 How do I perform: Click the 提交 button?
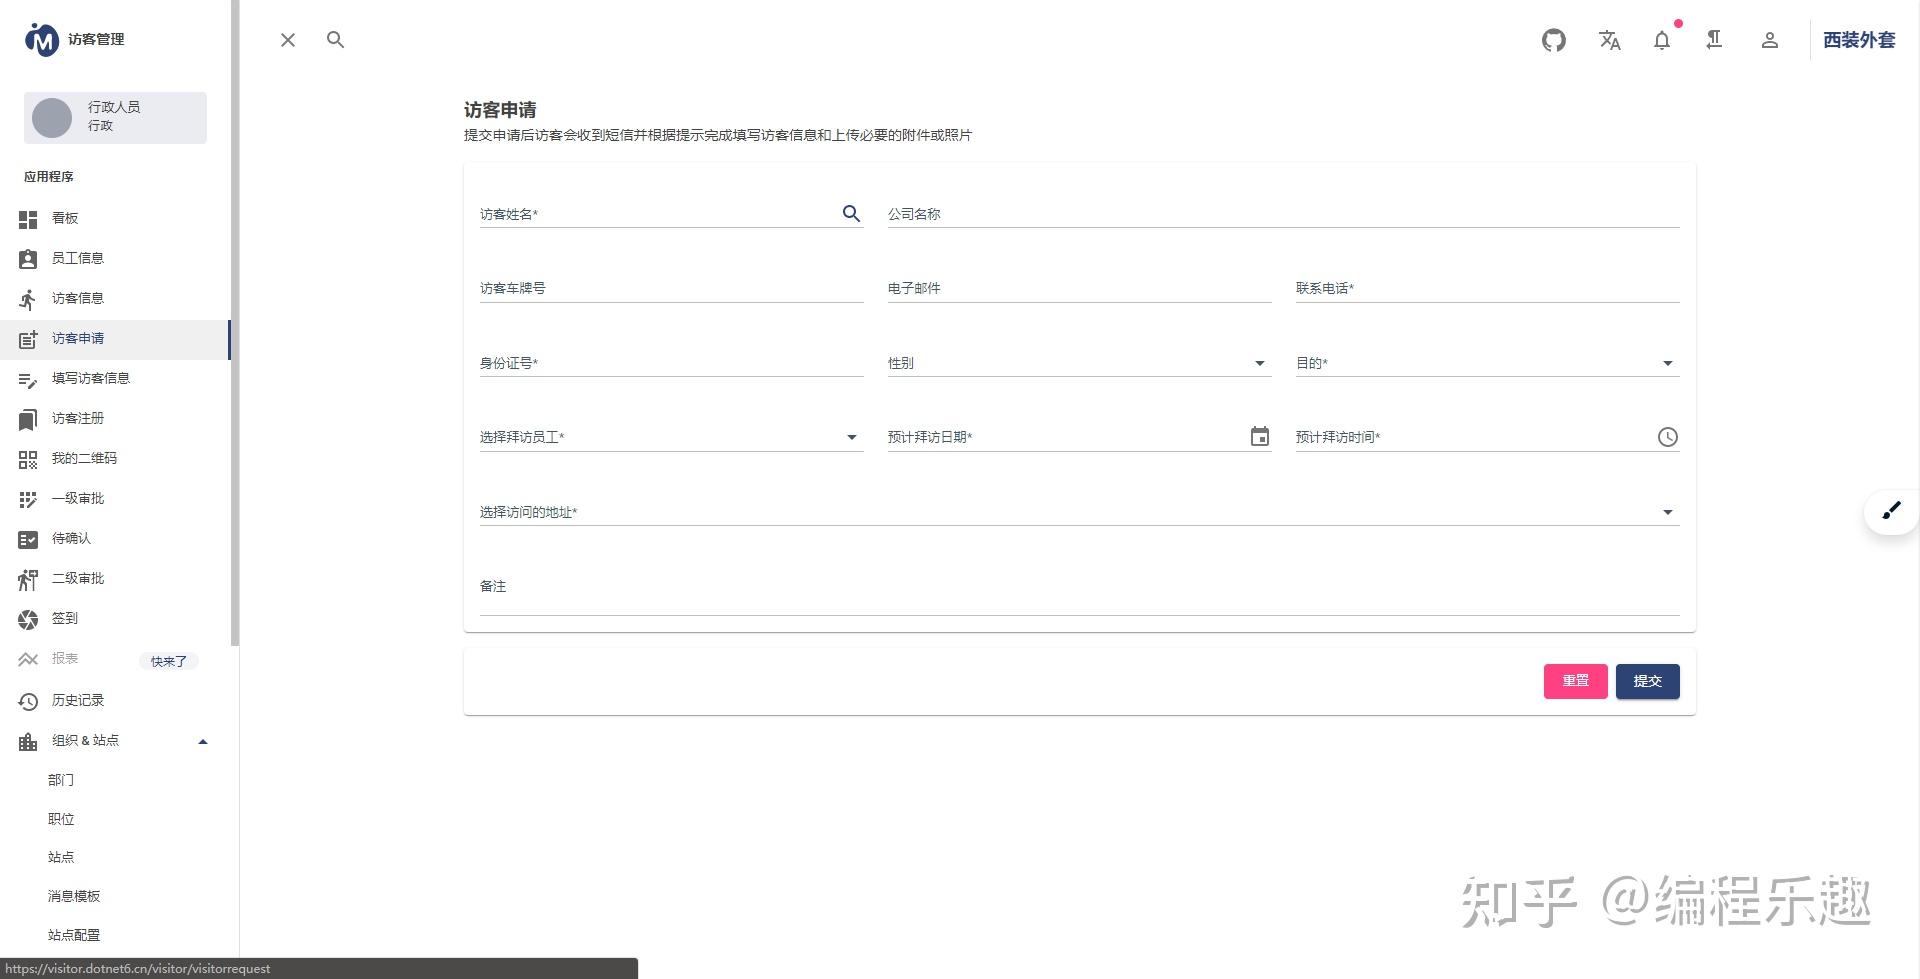(1647, 681)
